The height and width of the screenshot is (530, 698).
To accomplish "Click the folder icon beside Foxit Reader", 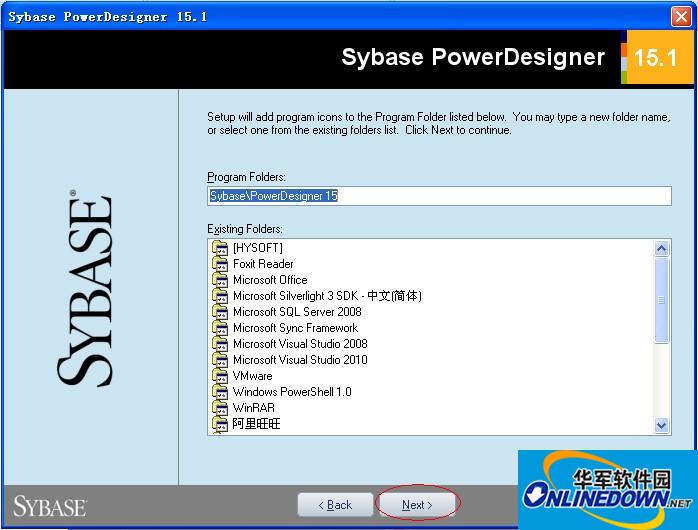I will click(220, 264).
